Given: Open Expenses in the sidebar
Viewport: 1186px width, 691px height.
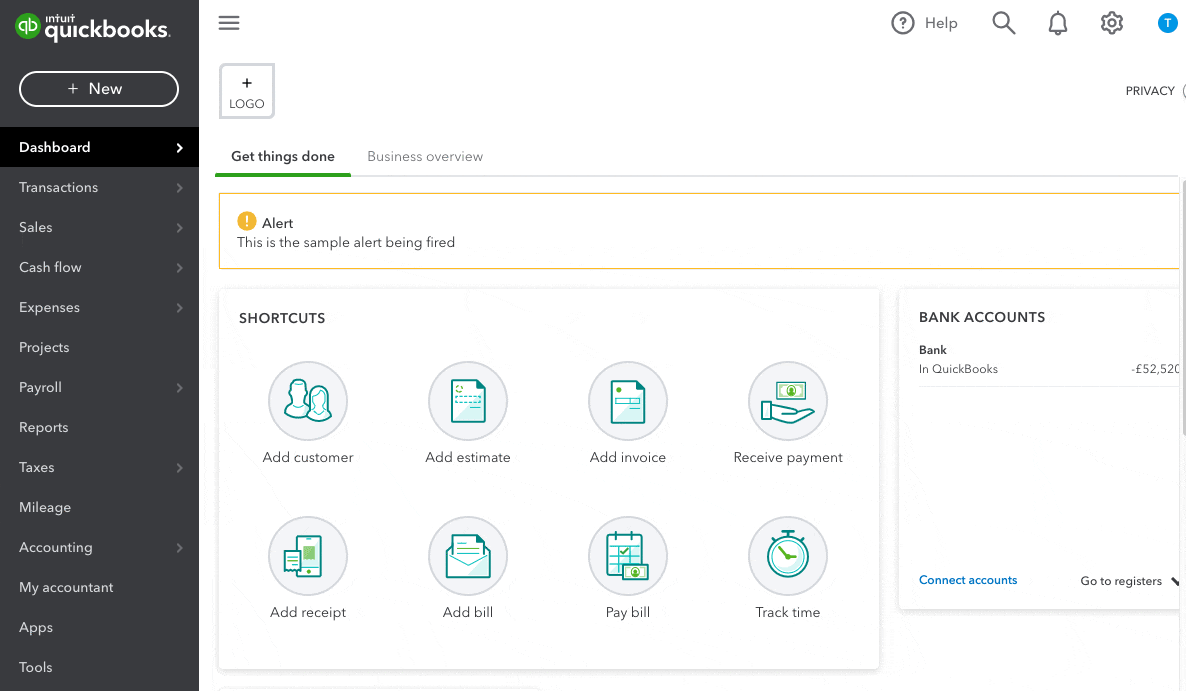Looking at the screenshot, I should [49, 308].
